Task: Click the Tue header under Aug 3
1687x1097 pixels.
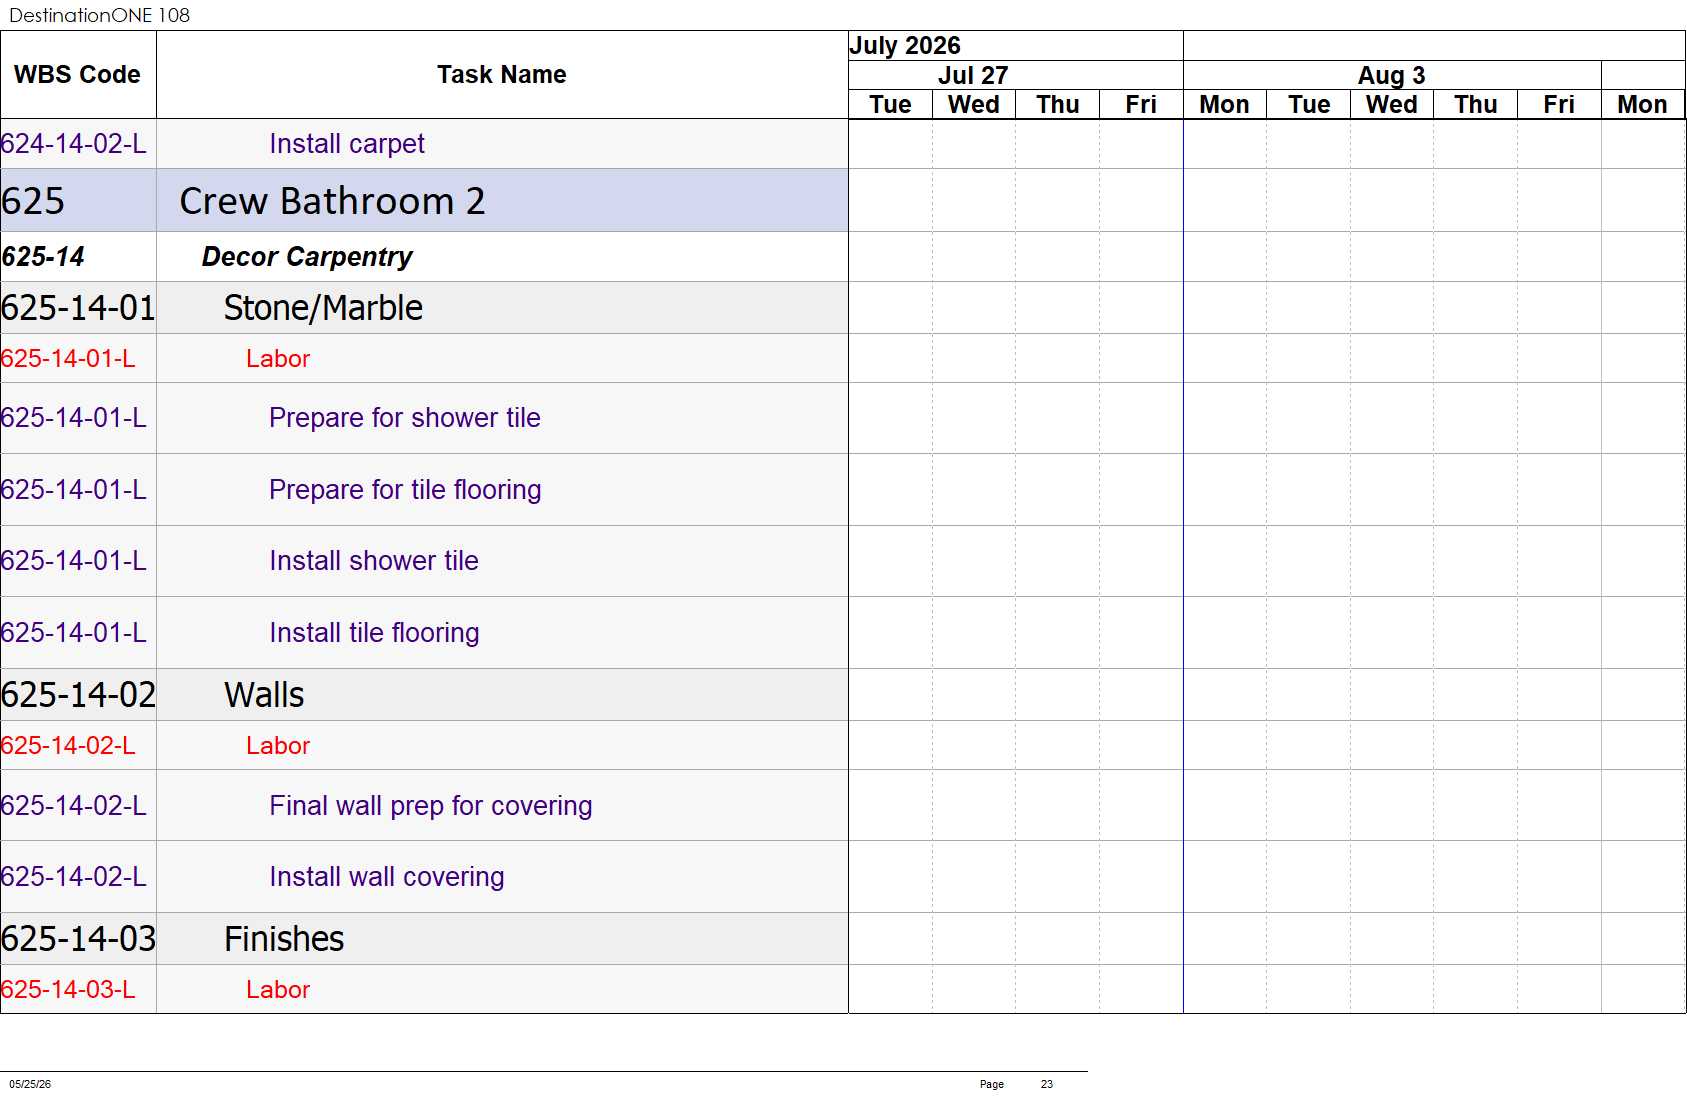Action: 1308,105
